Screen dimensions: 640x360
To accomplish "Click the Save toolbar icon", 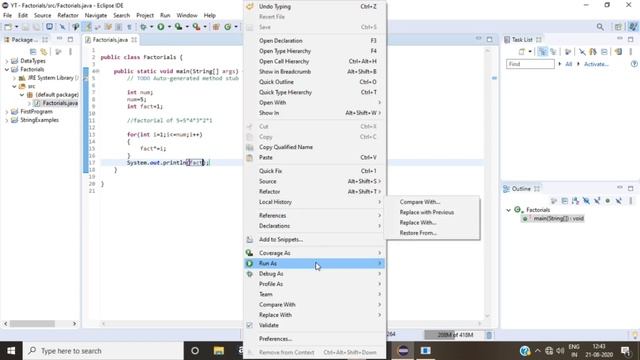I will point(25,27).
